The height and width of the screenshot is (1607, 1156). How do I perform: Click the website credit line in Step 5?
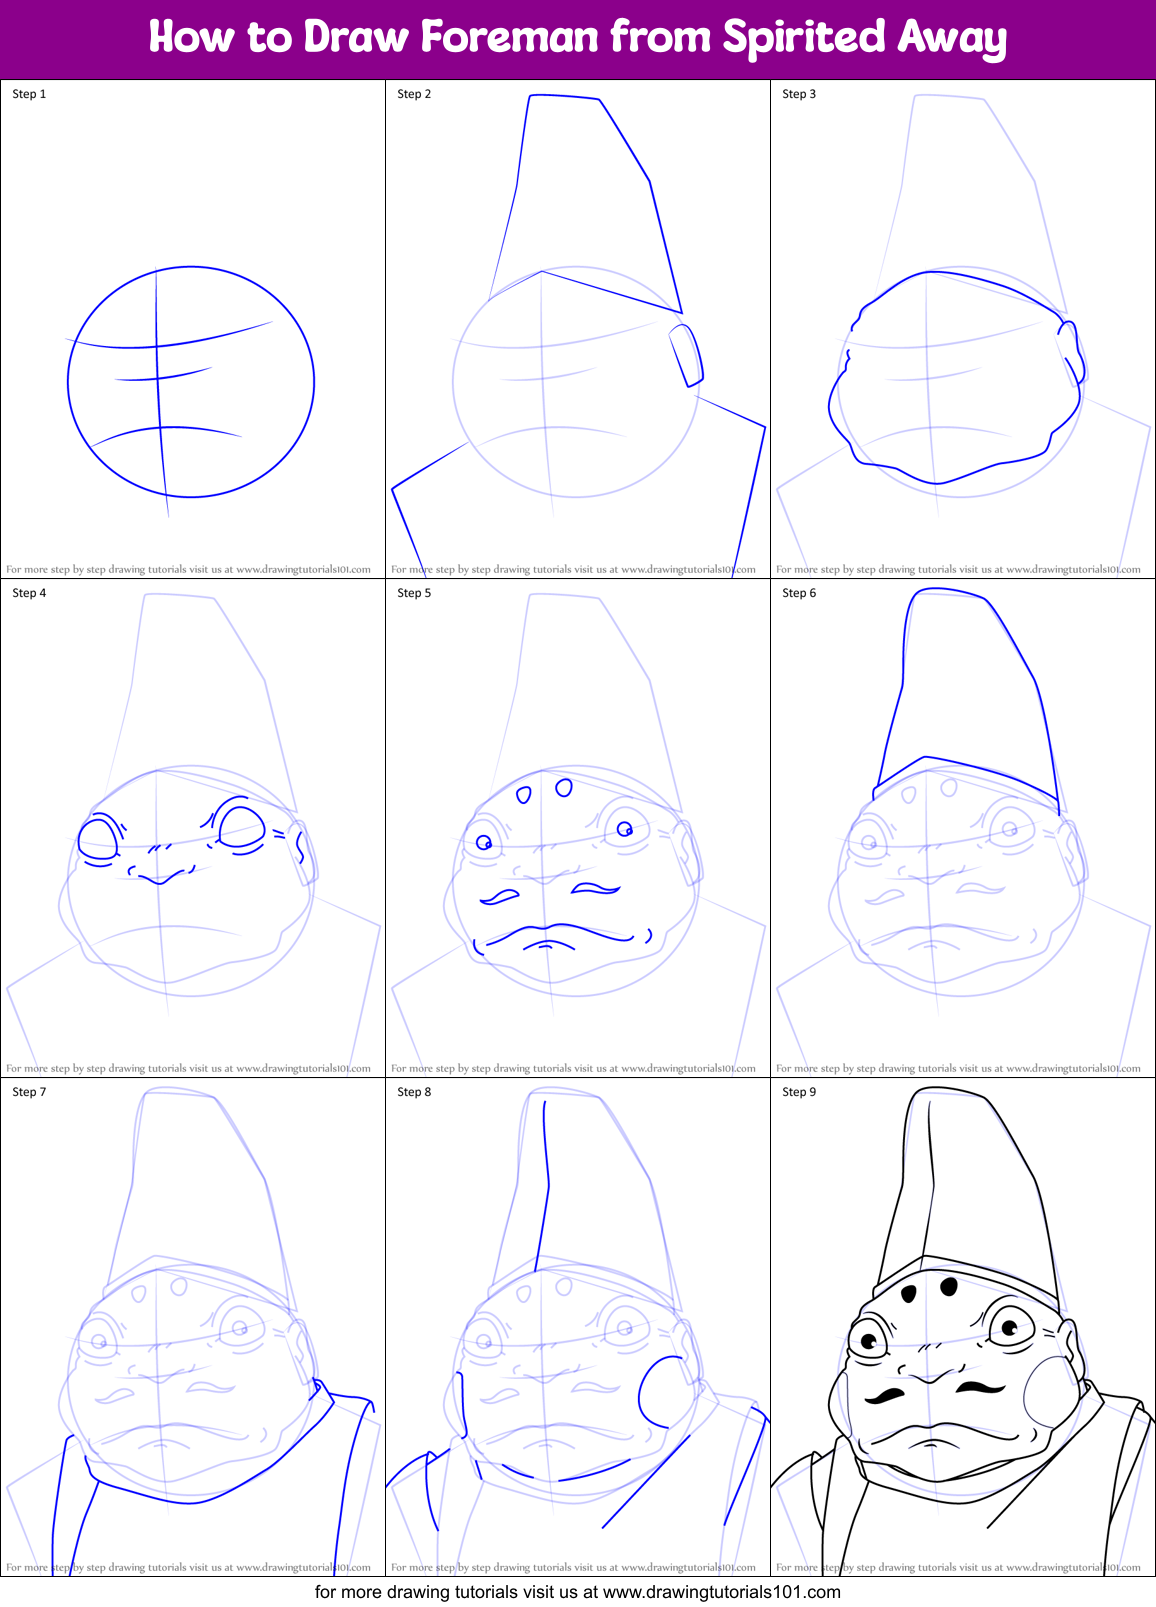click(573, 1068)
